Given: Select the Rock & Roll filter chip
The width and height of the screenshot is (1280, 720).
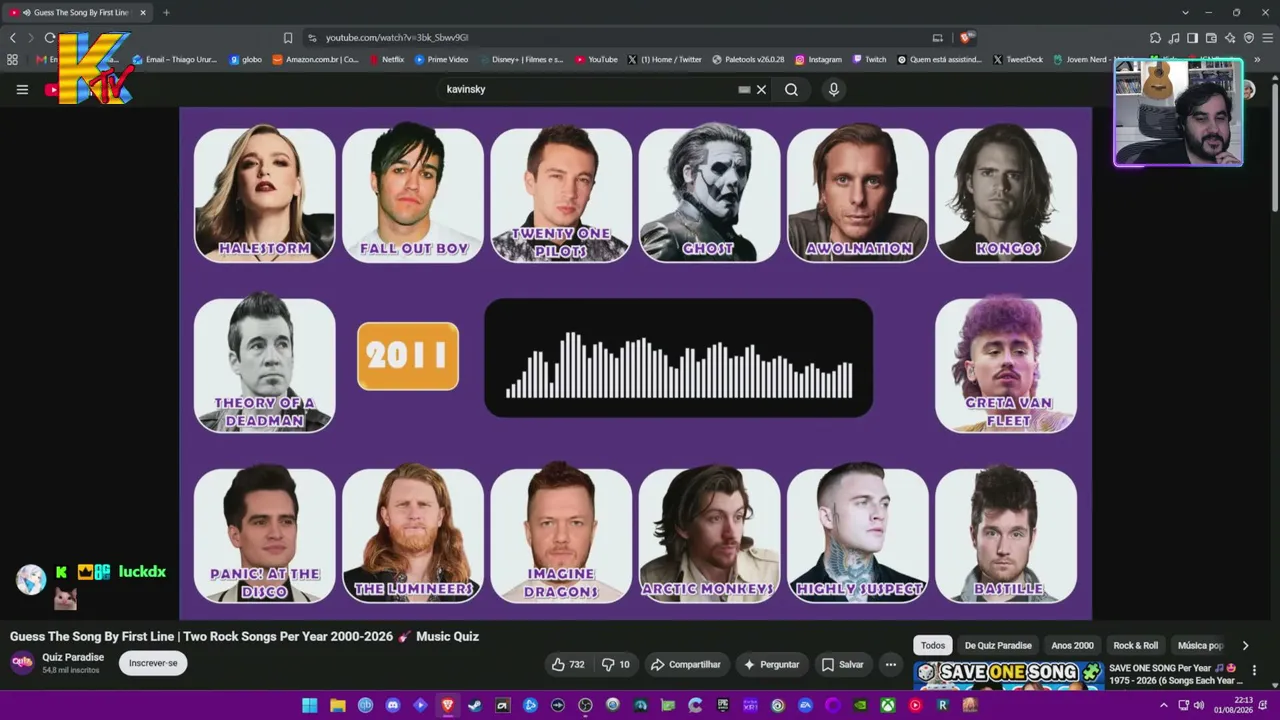Looking at the screenshot, I should pyautogui.click(x=1136, y=646).
